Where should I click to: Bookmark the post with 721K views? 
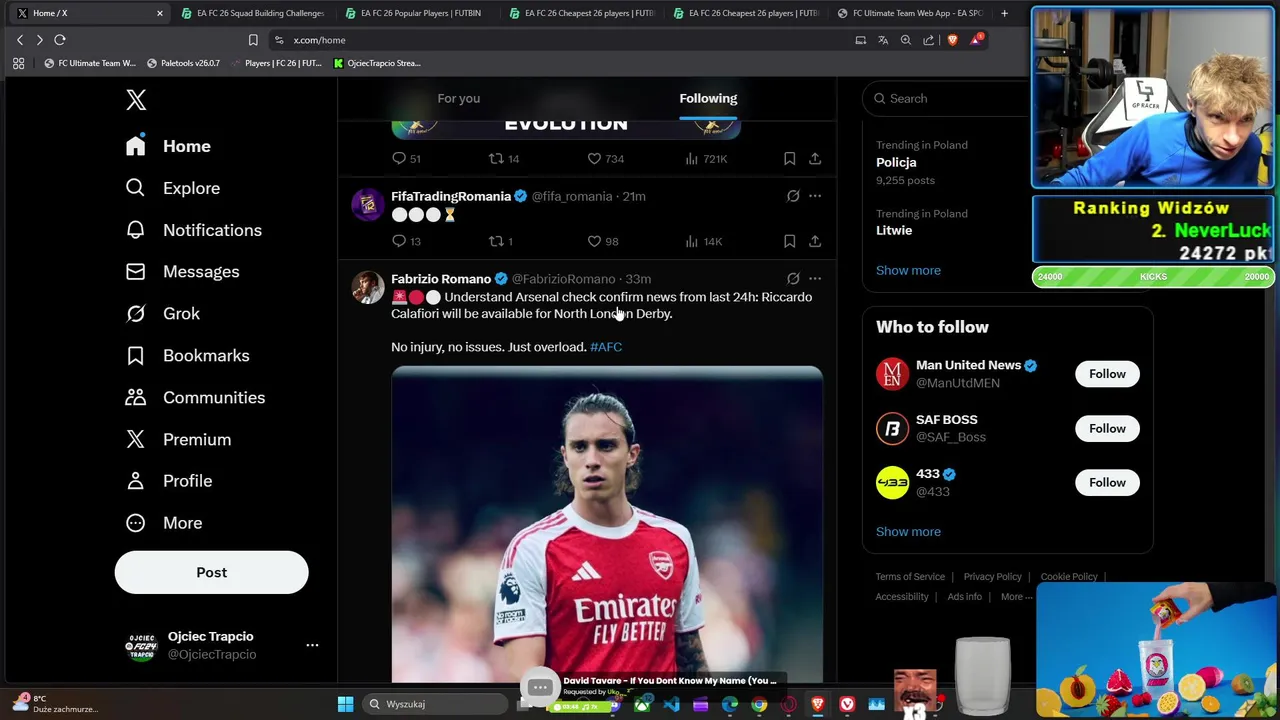789,158
